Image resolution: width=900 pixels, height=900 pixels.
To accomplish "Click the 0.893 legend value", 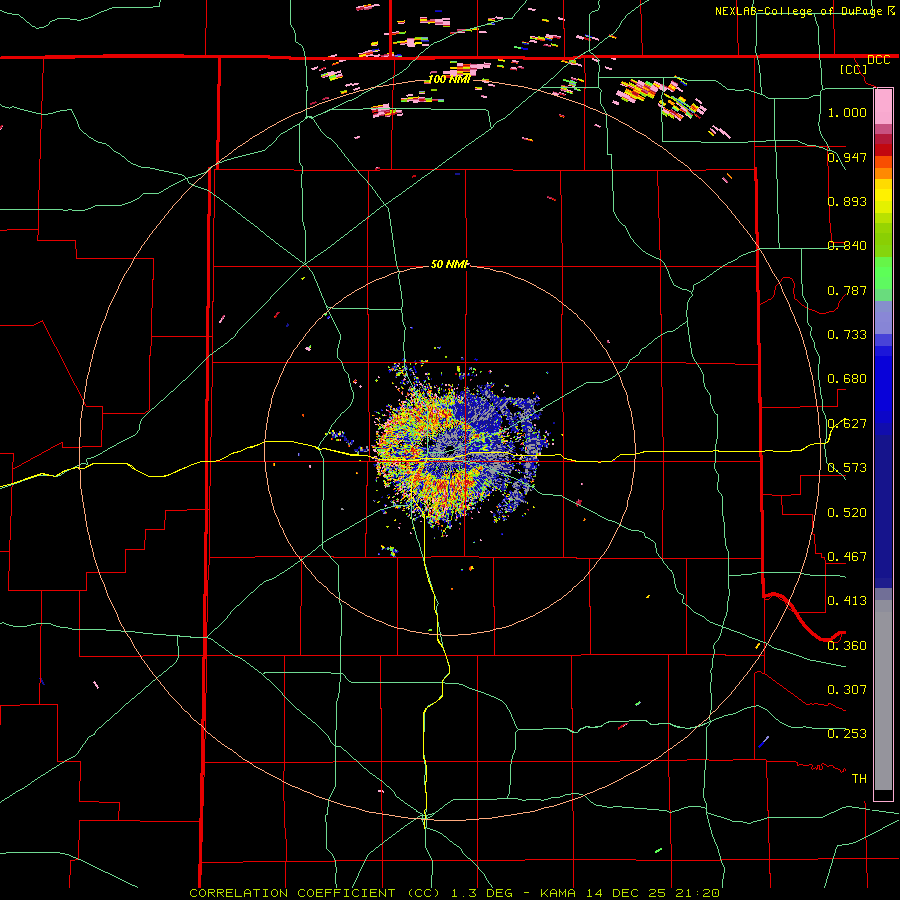I will pyautogui.click(x=847, y=201).
